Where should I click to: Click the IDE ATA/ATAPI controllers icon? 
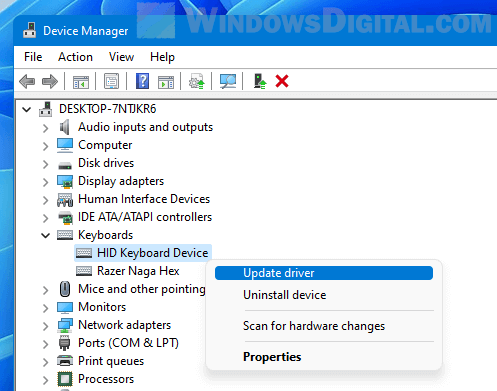[65, 217]
